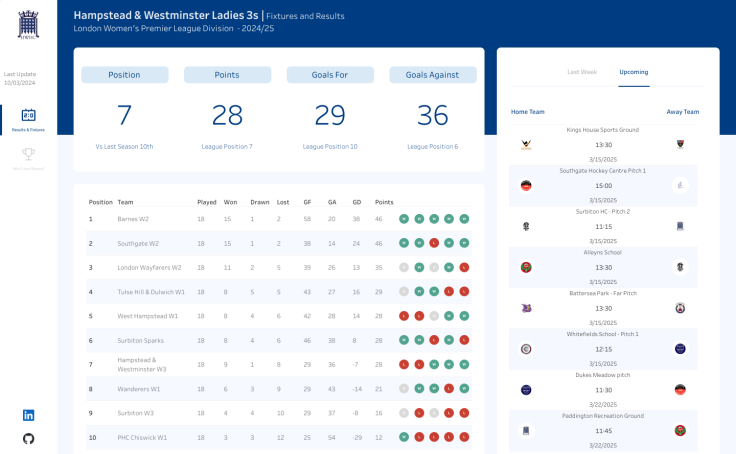Image resolution: width=736 pixels, height=454 pixels.
Task: Click home team badge for Alleyns School fixture
Action: (x=525, y=267)
